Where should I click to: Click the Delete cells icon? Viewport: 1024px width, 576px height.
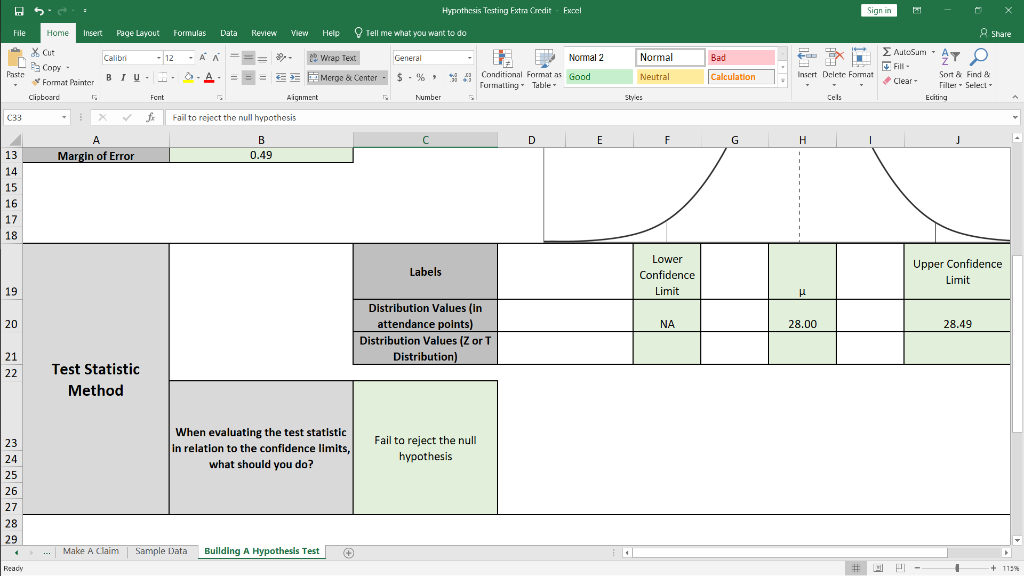(x=834, y=58)
